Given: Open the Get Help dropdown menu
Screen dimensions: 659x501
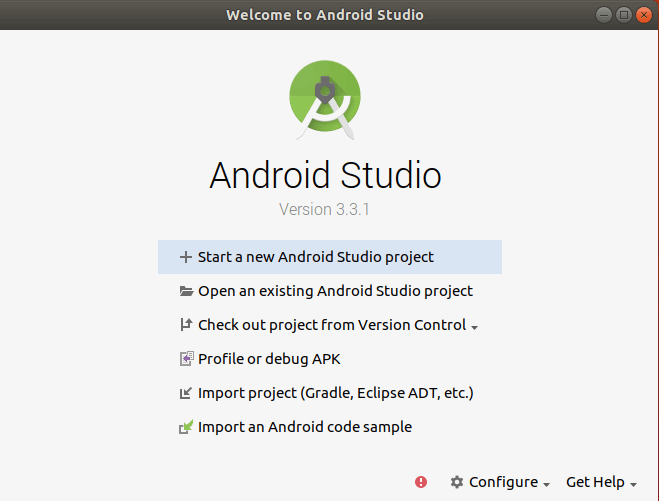Looking at the screenshot, I should point(601,482).
